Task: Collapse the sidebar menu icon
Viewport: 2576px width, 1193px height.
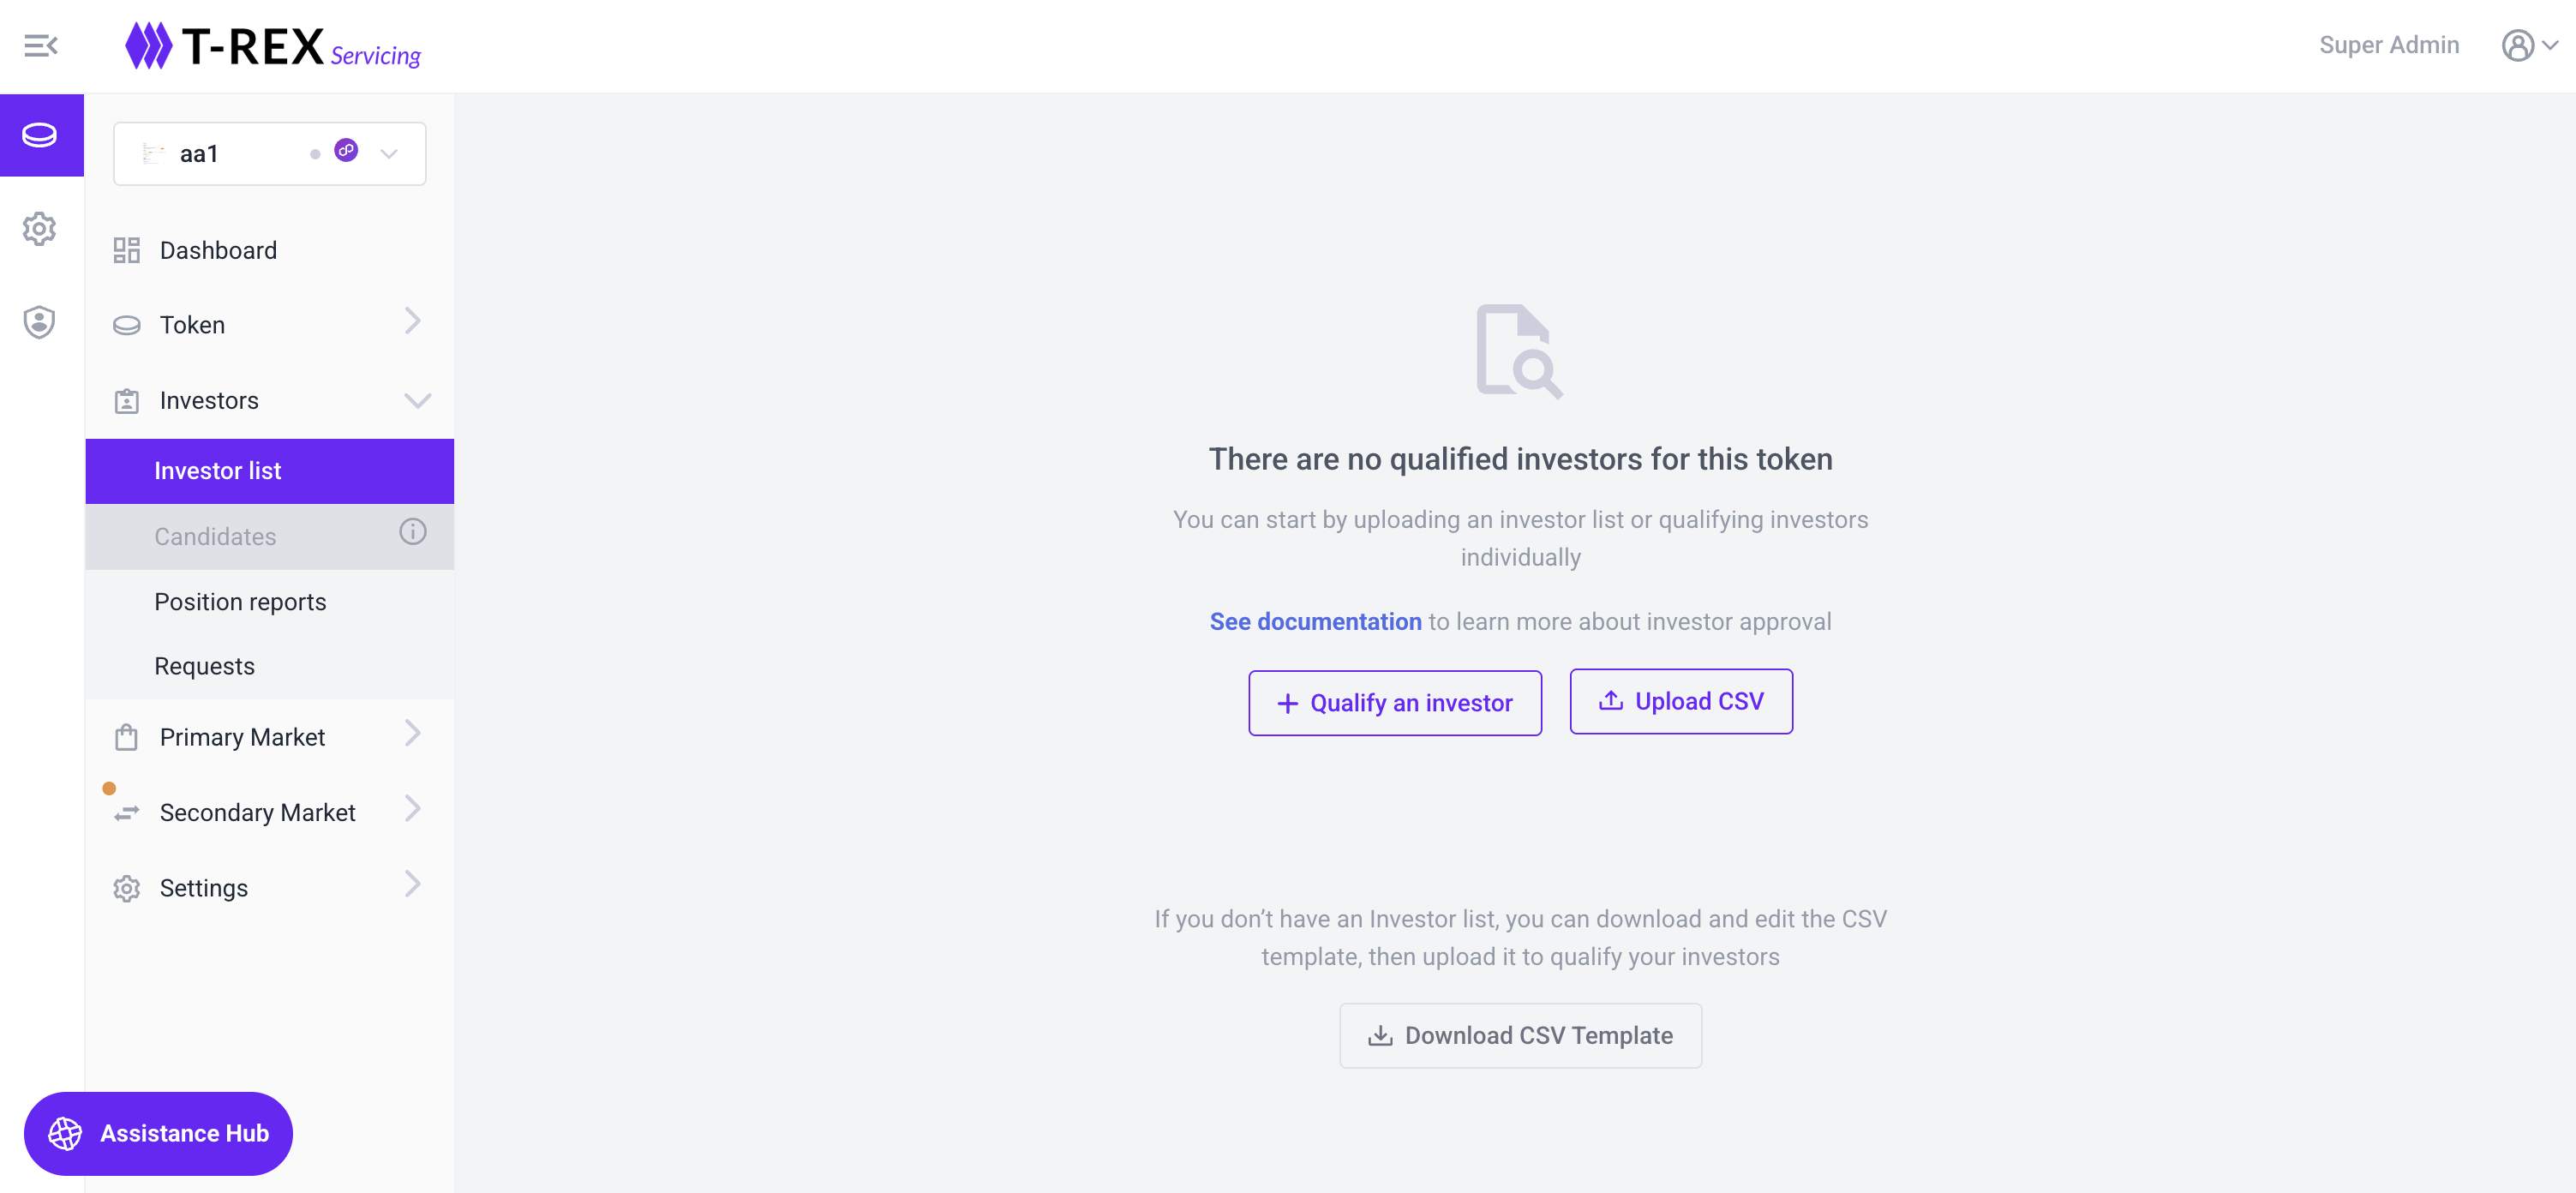Action: tap(41, 46)
